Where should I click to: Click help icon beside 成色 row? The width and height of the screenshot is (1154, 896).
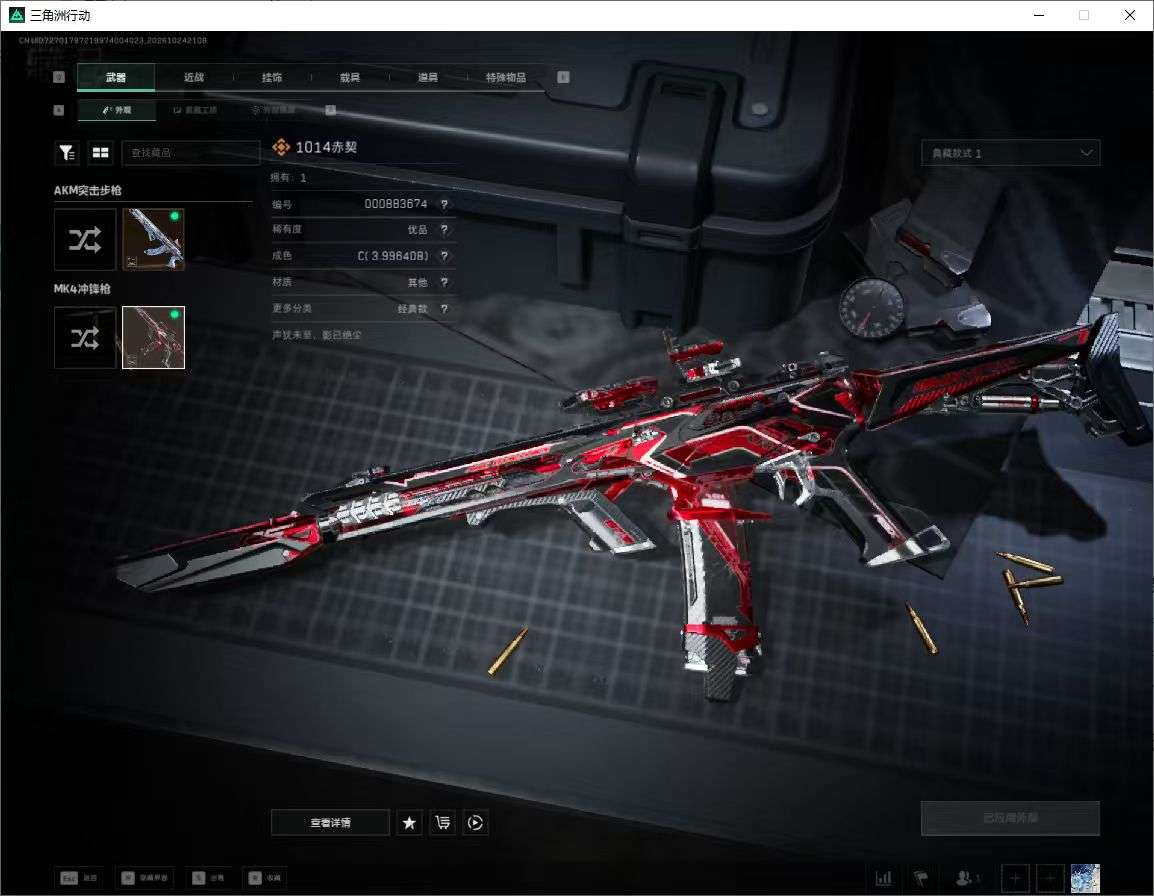444,255
